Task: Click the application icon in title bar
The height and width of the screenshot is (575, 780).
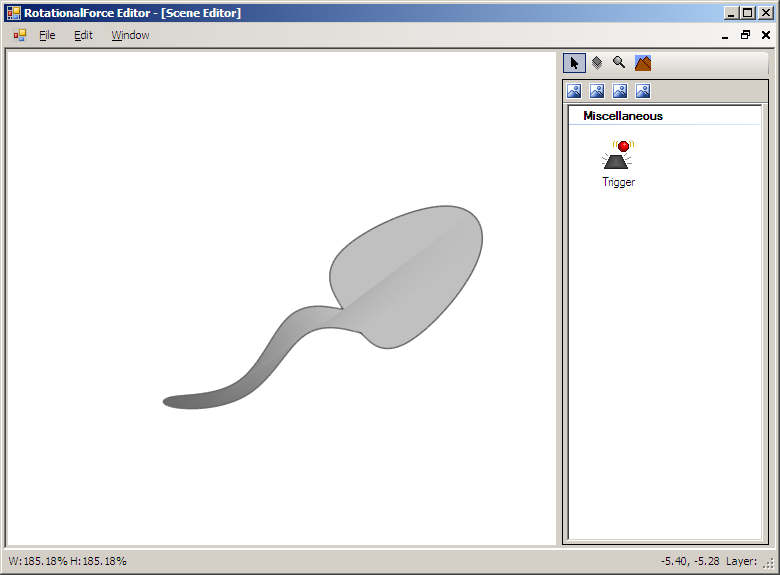Action: click(13, 13)
